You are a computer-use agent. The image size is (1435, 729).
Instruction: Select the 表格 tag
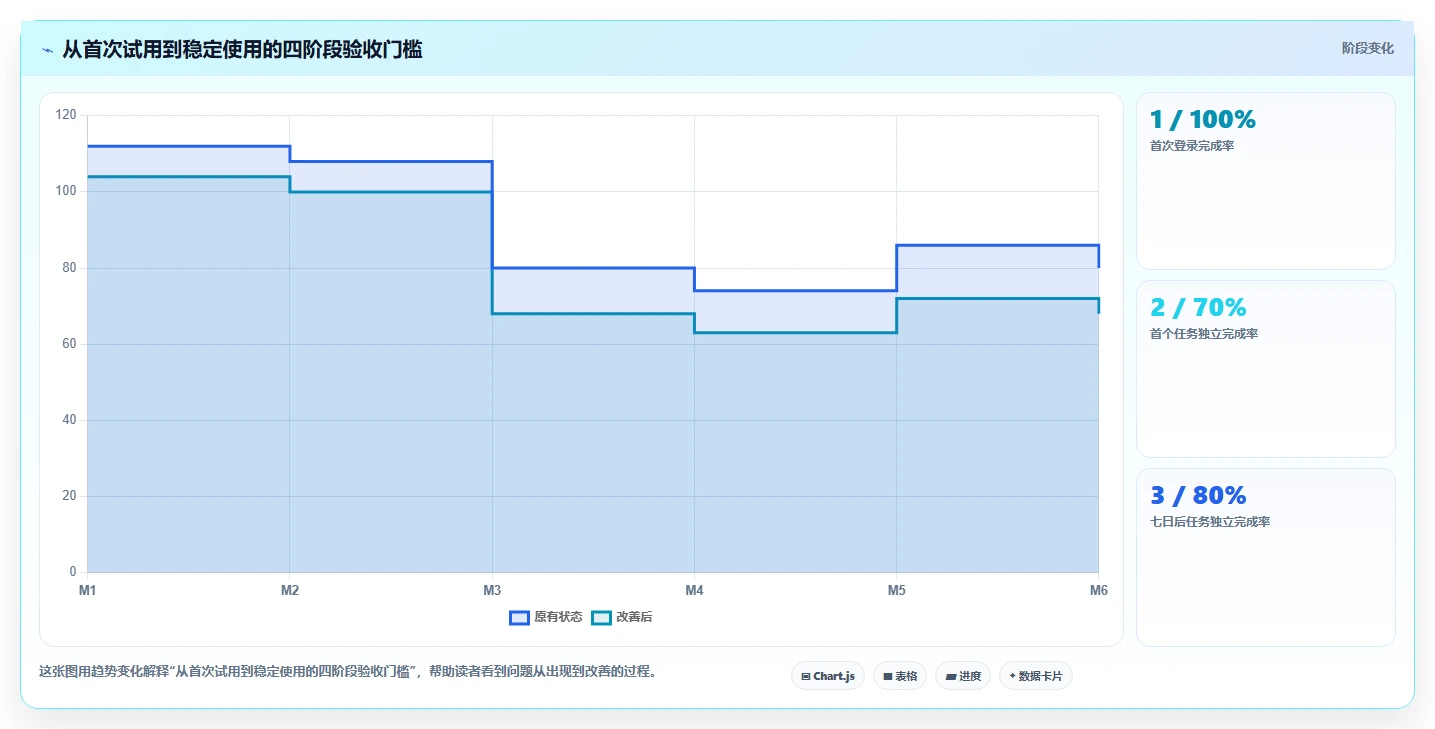pyautogui.click(x=900, y=676)
